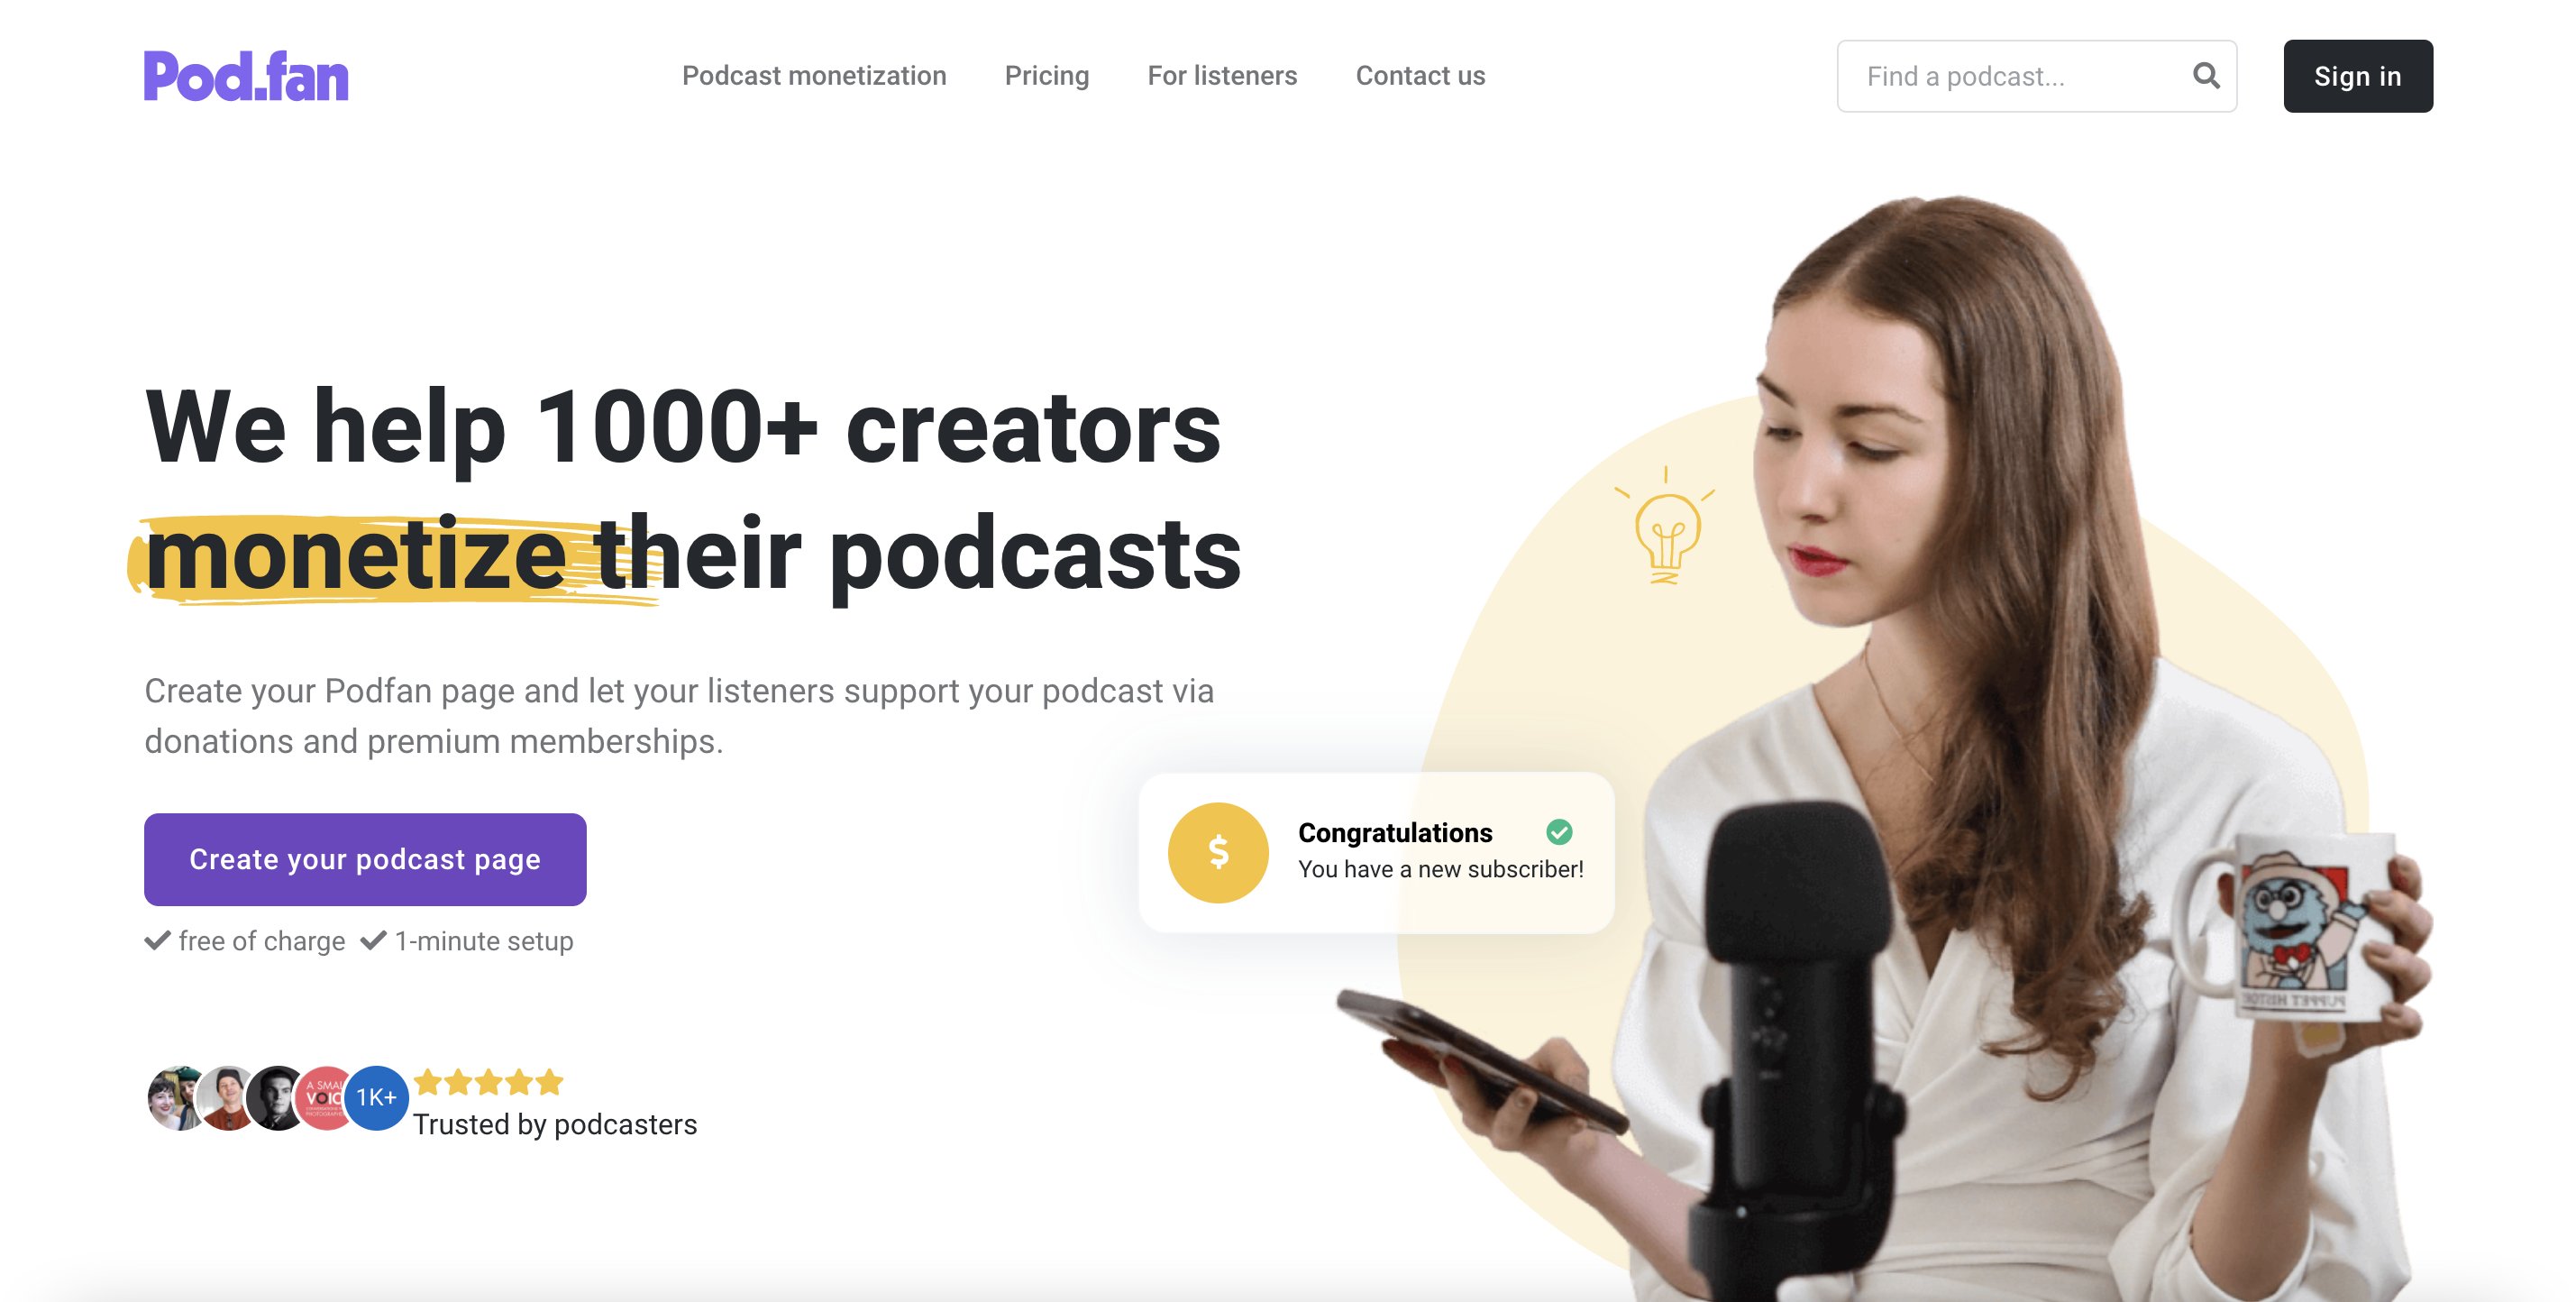The image size is (2576, 1302).
Task: Click Create your podcast page button
Action: (365, 859)
